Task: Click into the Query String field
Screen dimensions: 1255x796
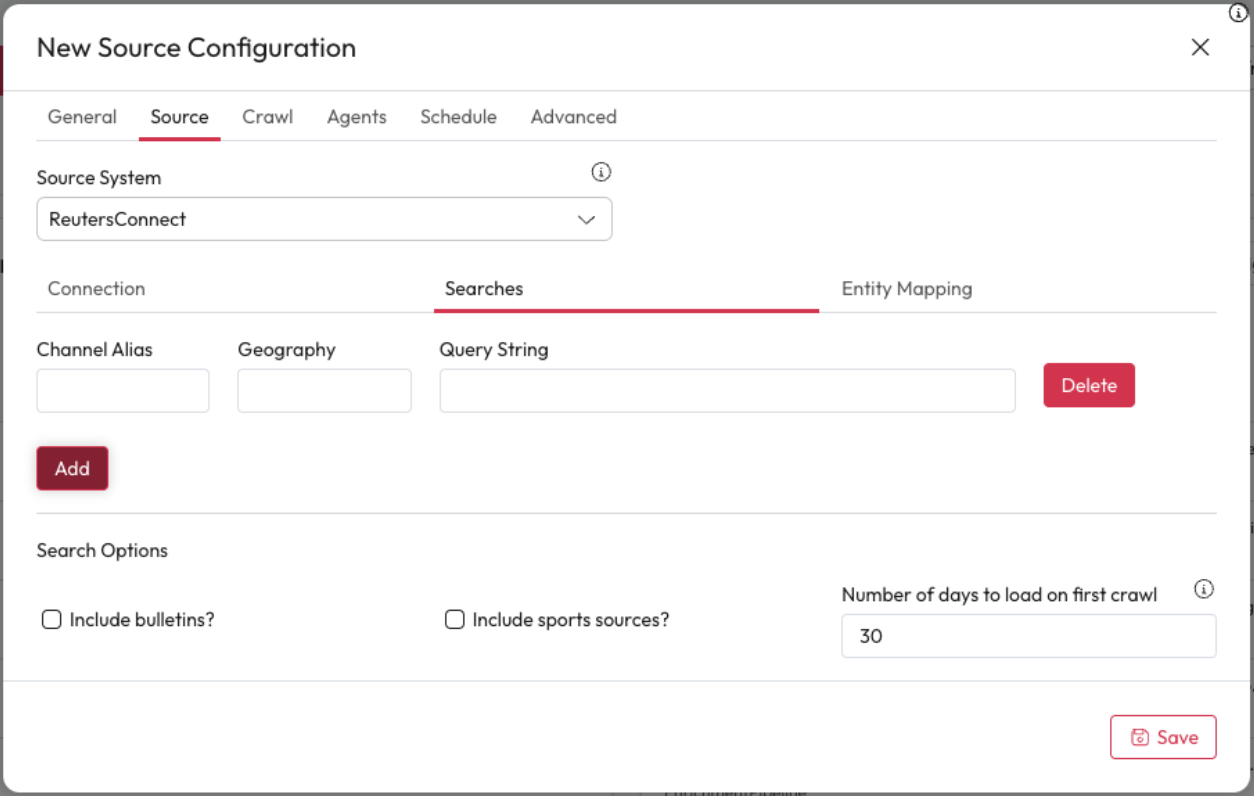Action: coord(727,391)
